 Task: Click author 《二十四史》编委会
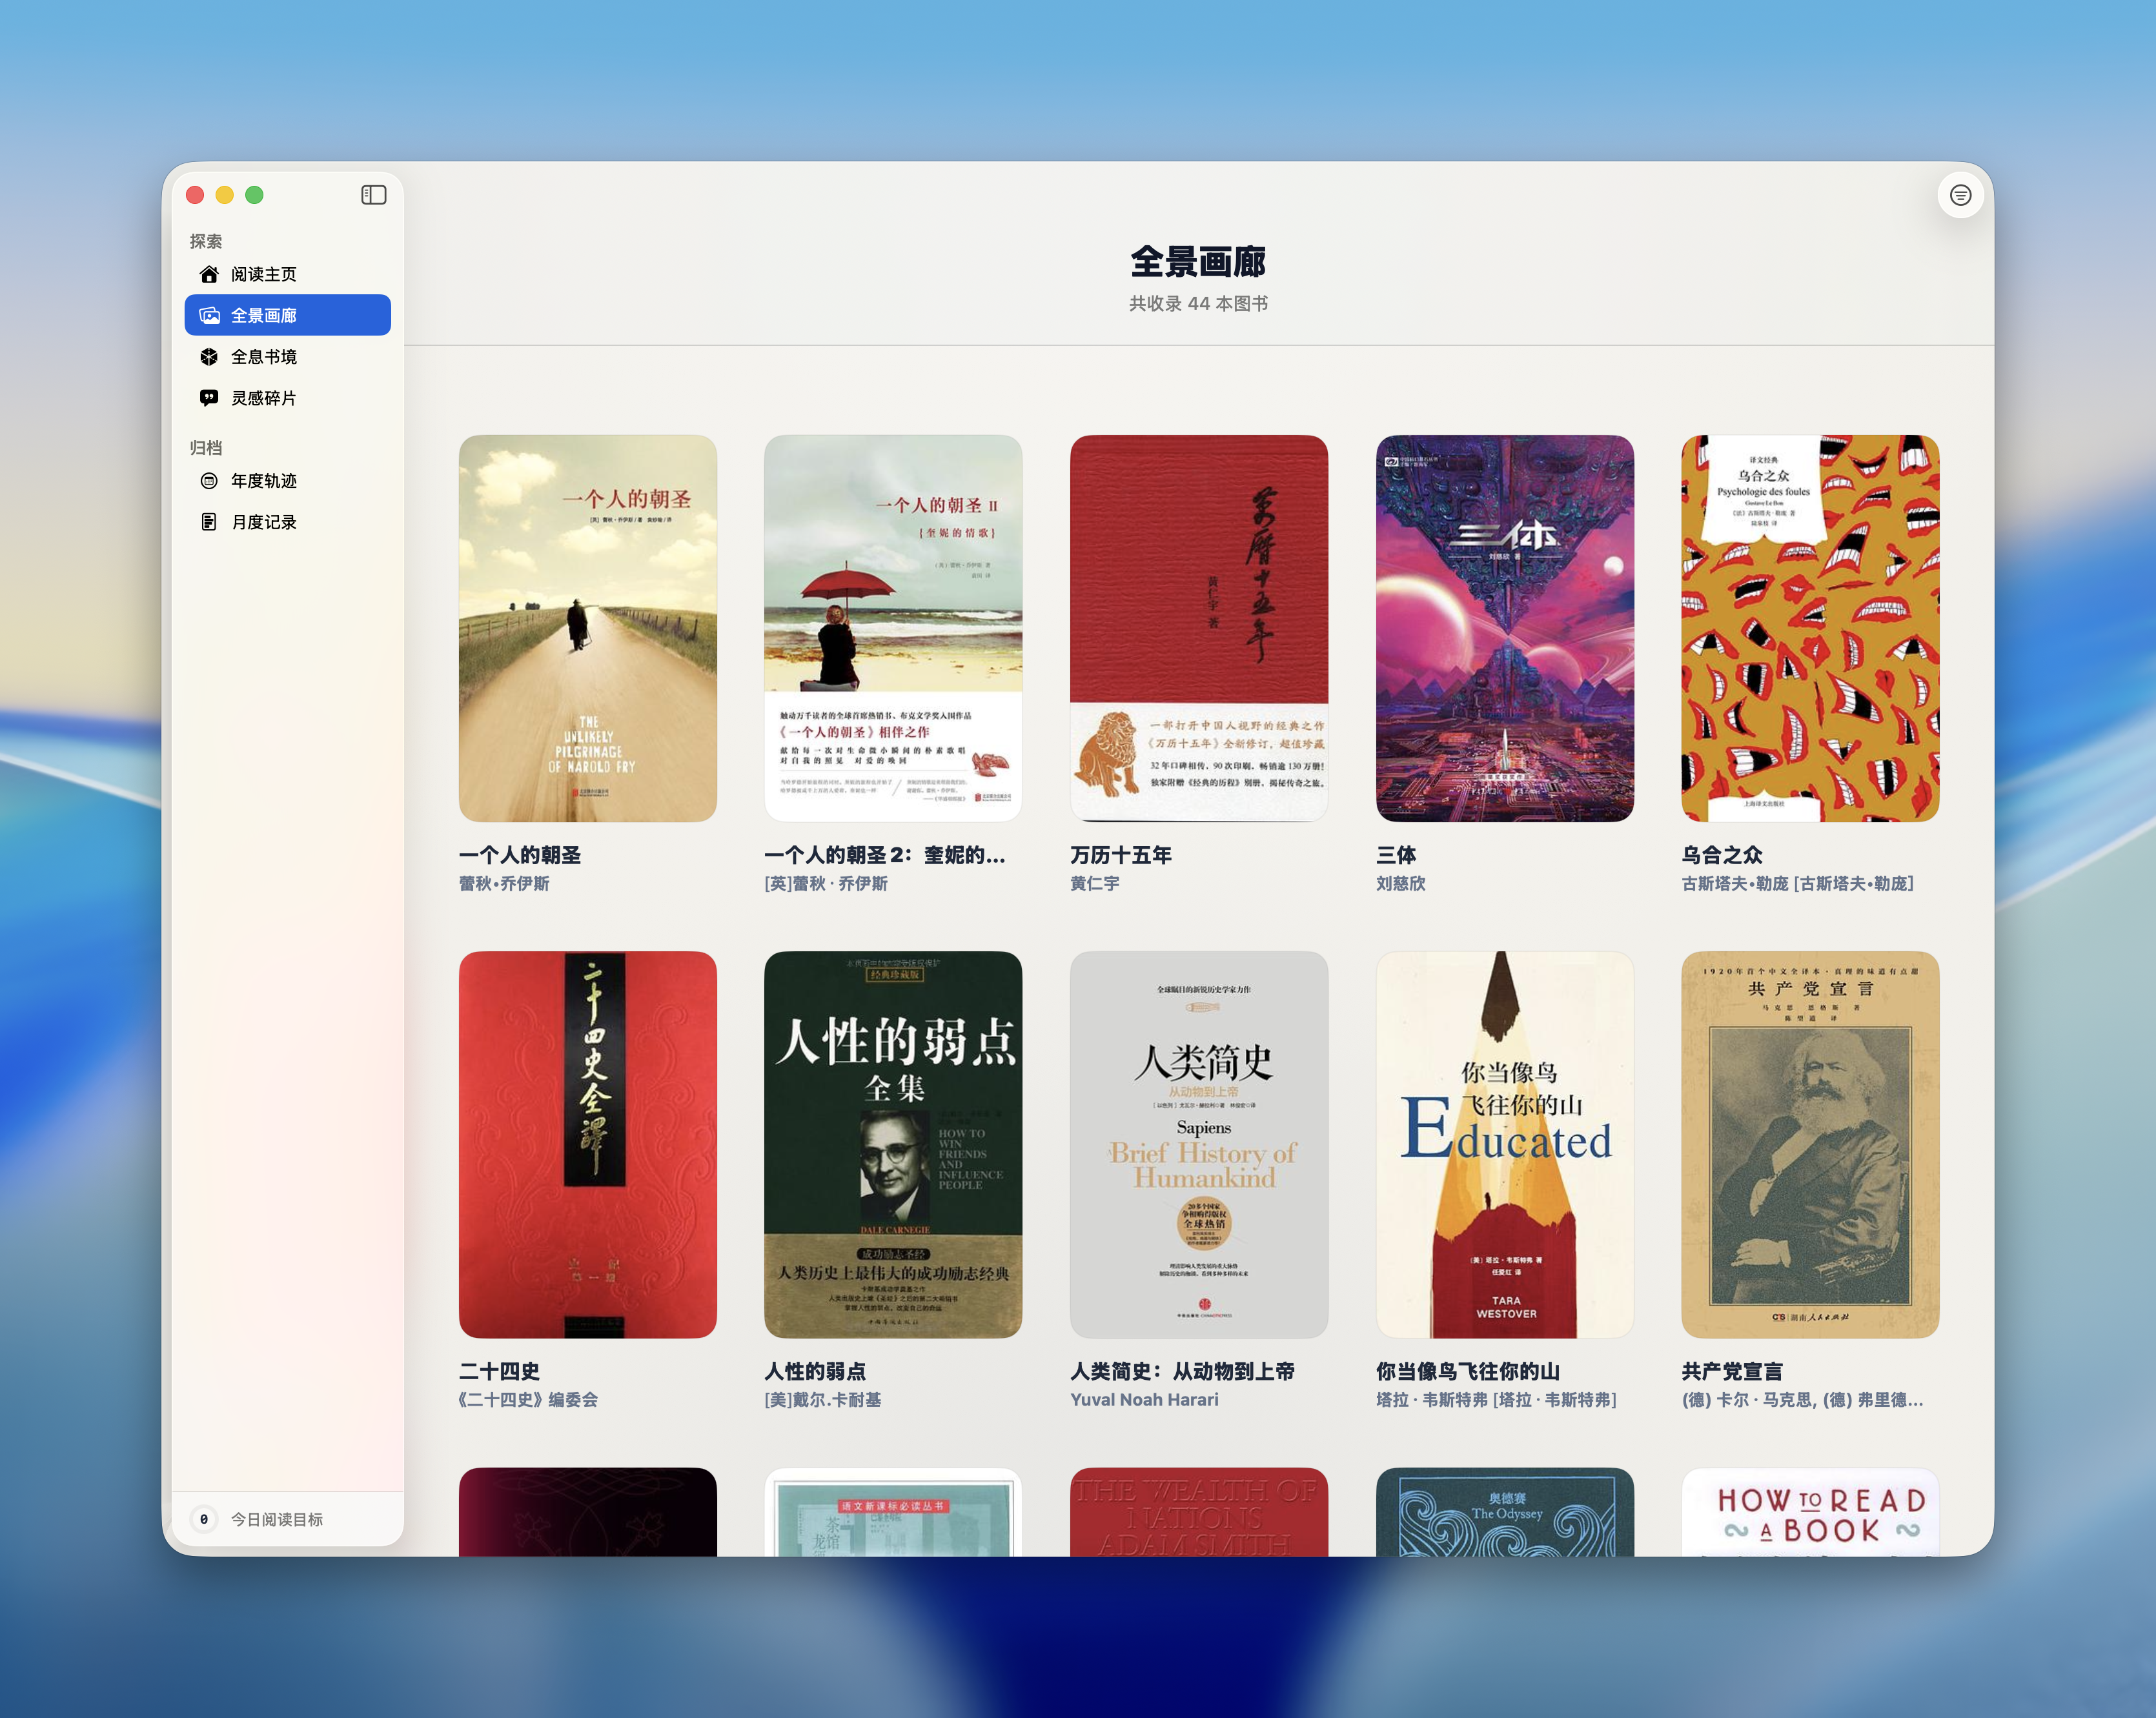tap(528, 1399)
